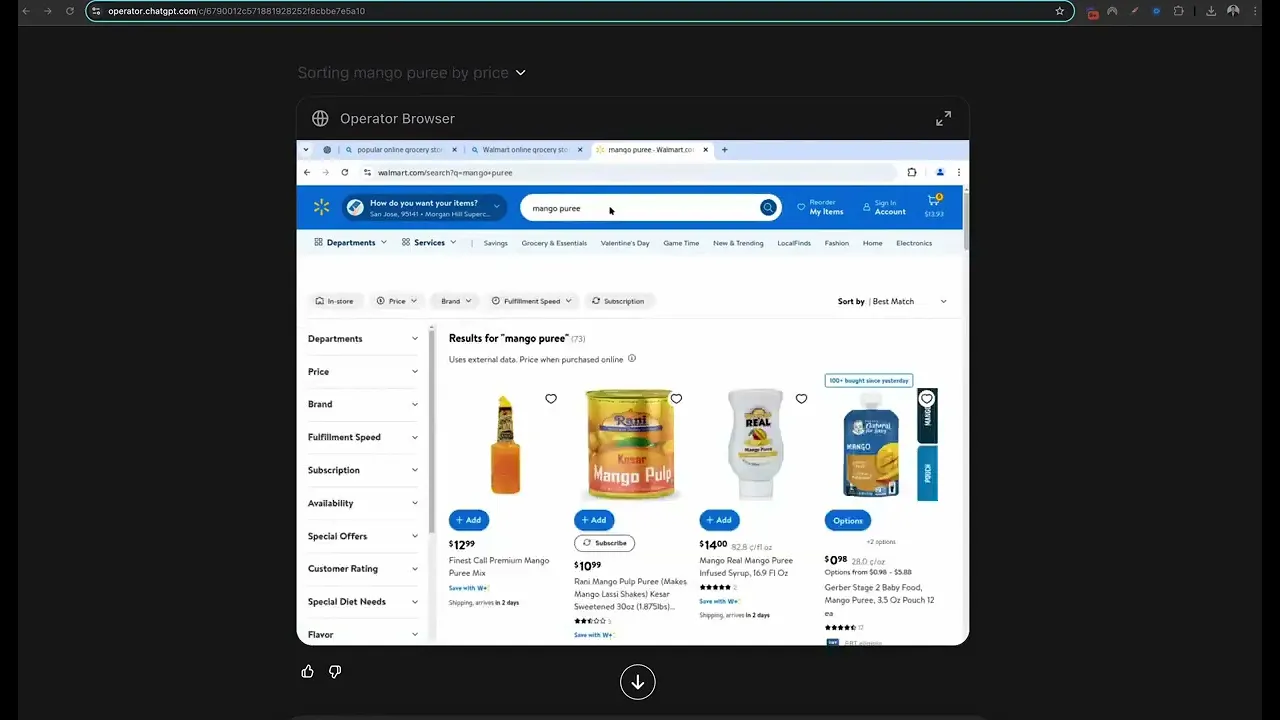Open a new tab with plus icon

725,150
